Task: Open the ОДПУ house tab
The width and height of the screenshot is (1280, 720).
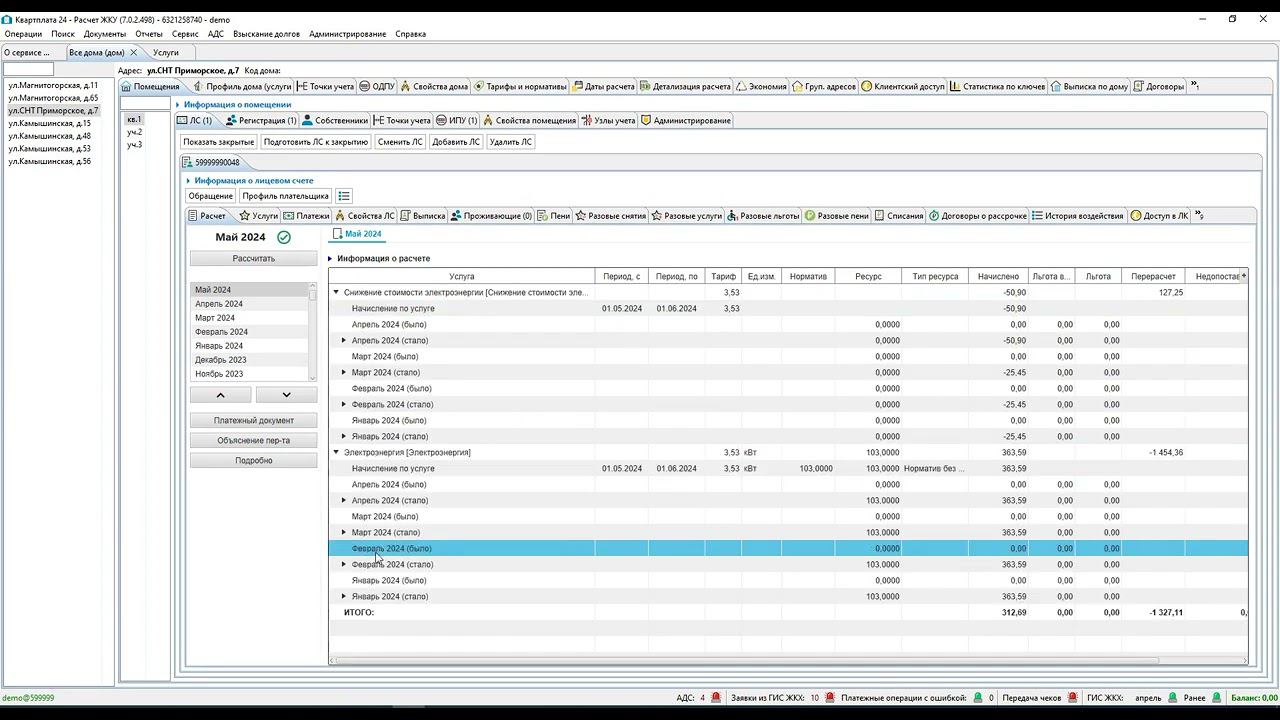Action: [x=377, y=86]
